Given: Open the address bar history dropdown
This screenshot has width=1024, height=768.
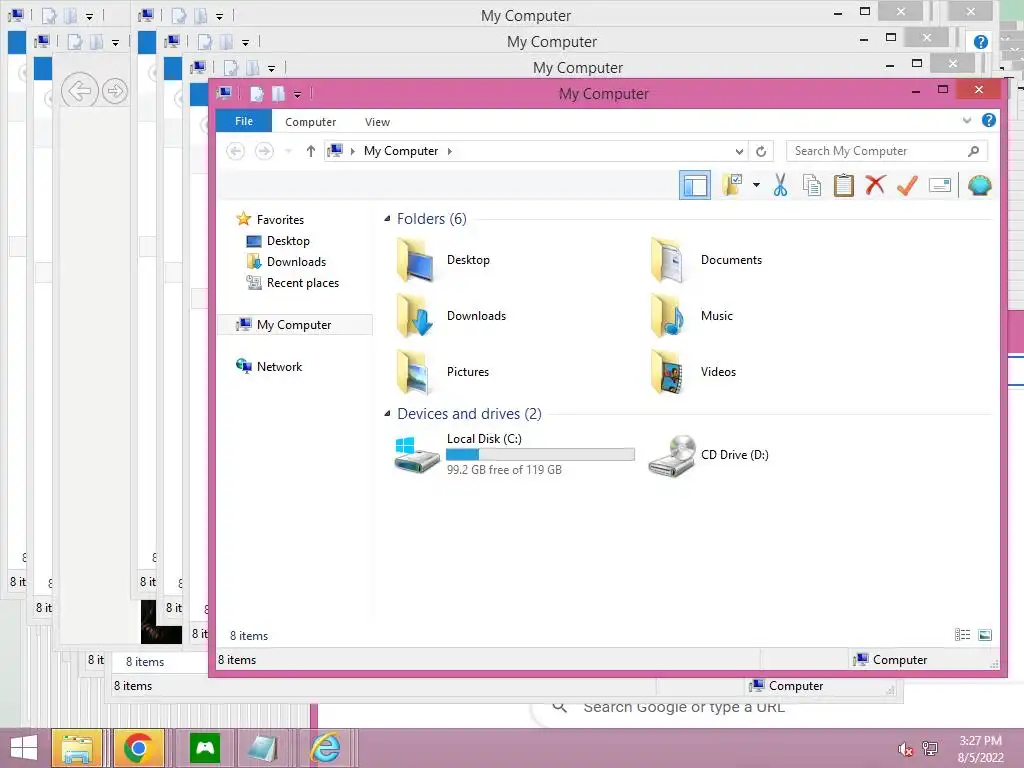Looking at the screenshot, I should pyautogui.click(x=739, y=152).
